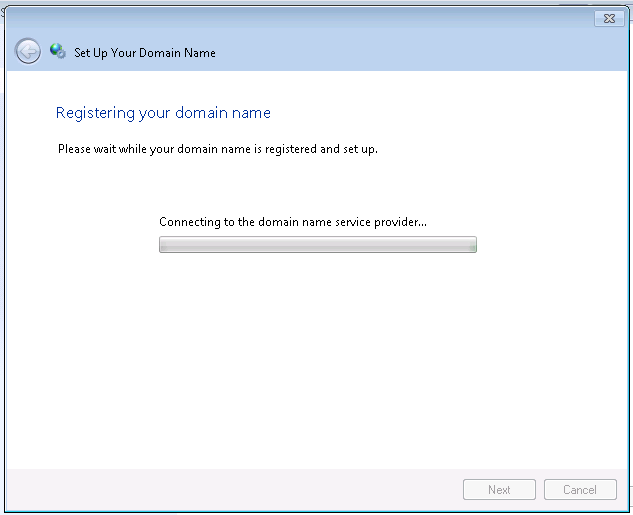Click the Back arrow button
This screenshot has height=515, width=633.
[28, 52]
